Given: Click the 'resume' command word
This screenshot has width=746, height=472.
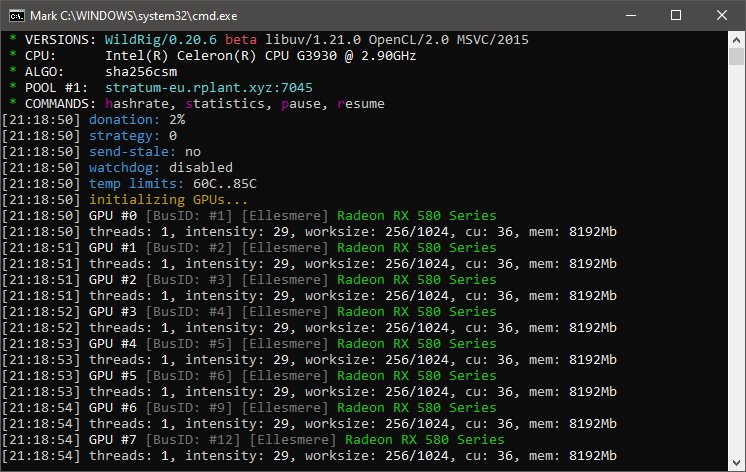Looking at the screenshot, I should [361, 104].
